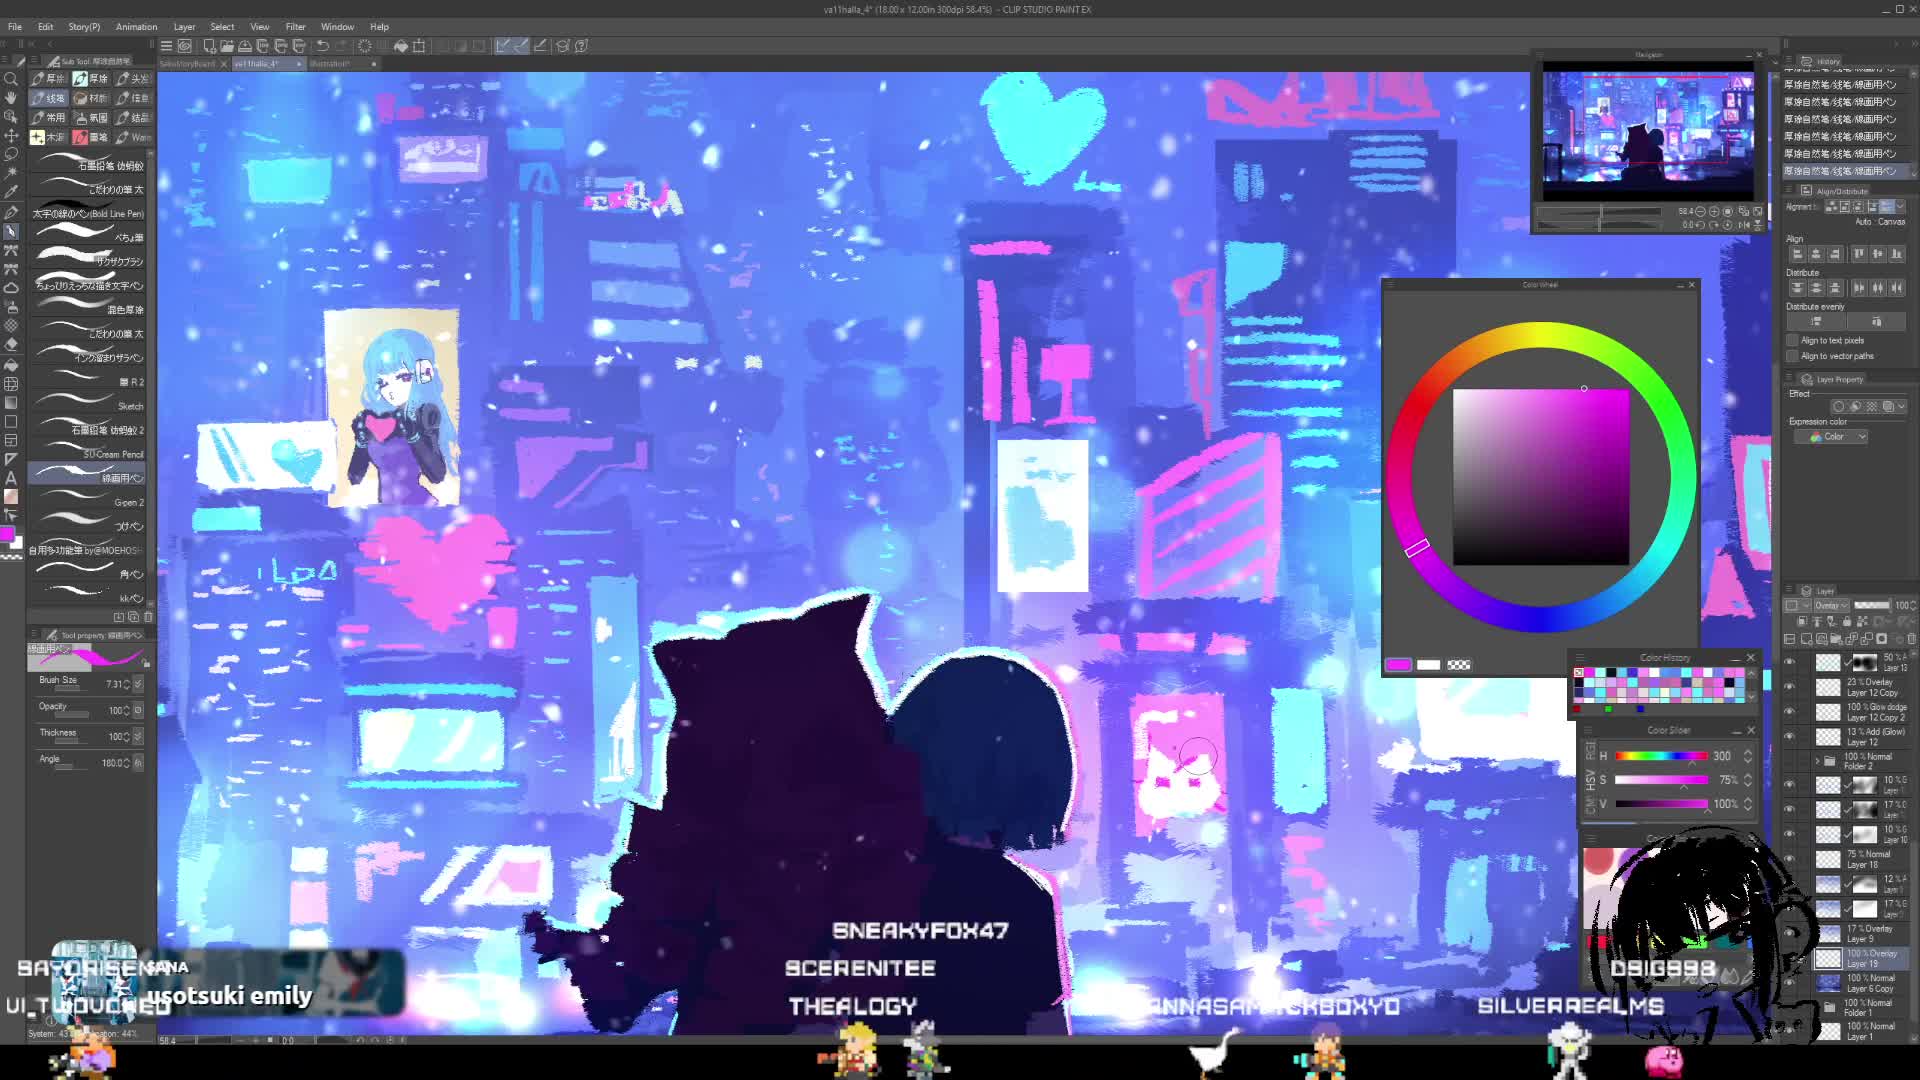Click the Hue slider in Color Slider panel
Viewport: 1920px width, 1080px height.
click(x=1661, y=756)
